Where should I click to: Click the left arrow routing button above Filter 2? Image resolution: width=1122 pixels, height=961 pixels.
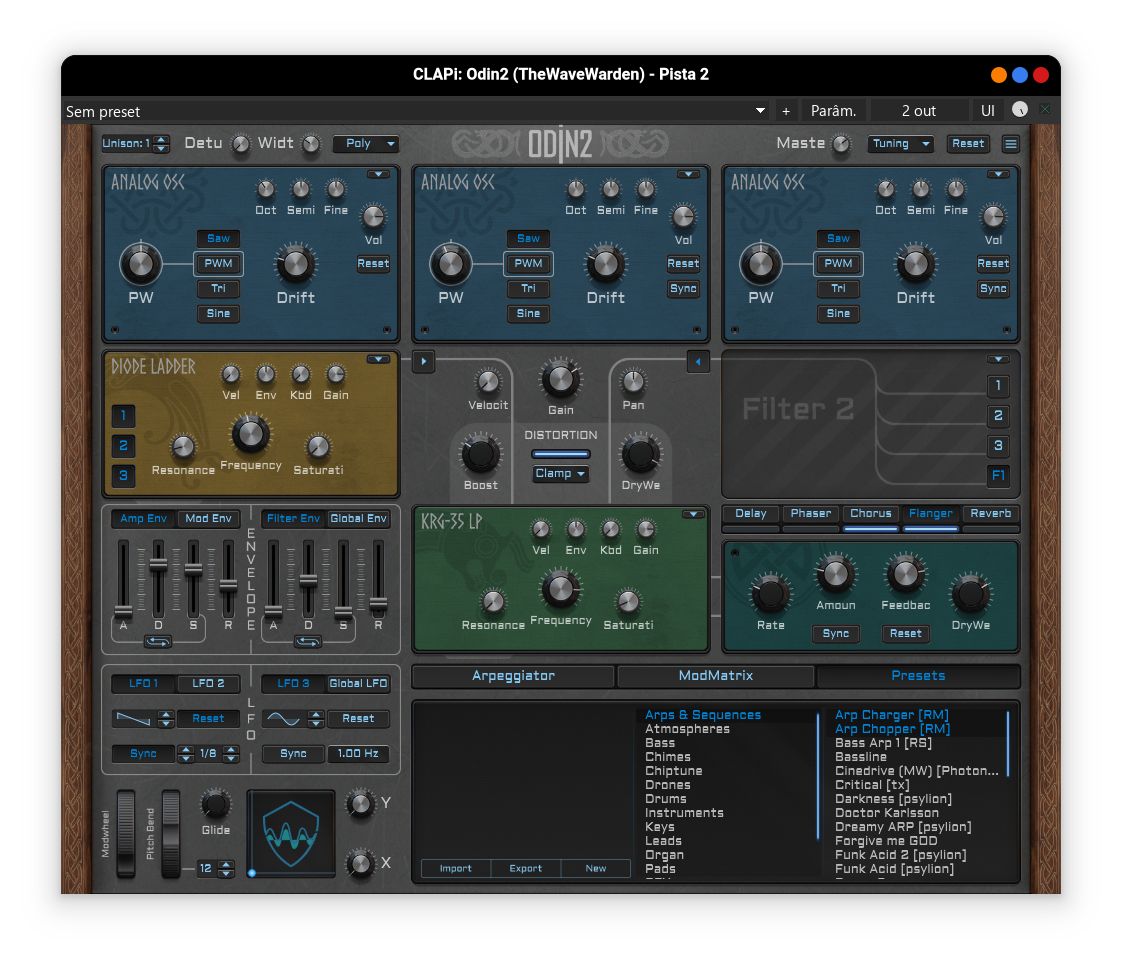[698, 362]
